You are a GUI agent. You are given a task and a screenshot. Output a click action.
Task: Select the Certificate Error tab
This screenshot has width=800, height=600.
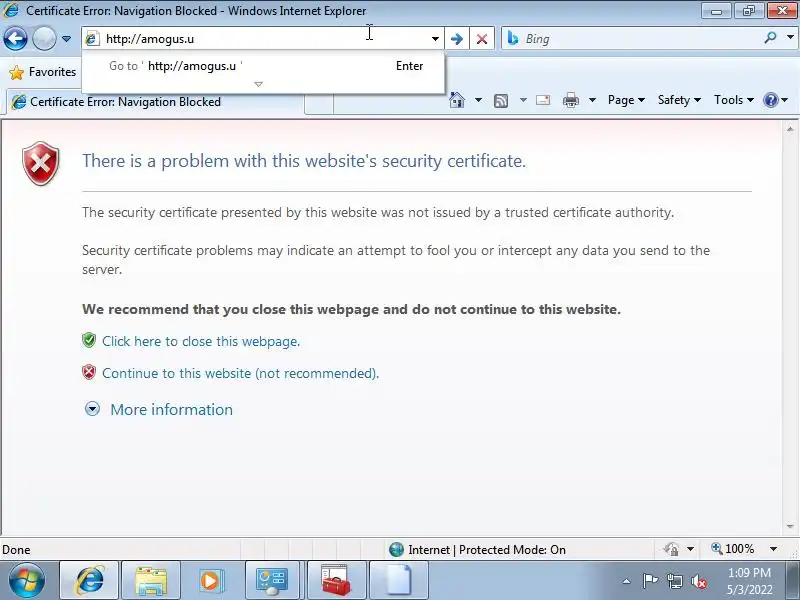(155, 102)
